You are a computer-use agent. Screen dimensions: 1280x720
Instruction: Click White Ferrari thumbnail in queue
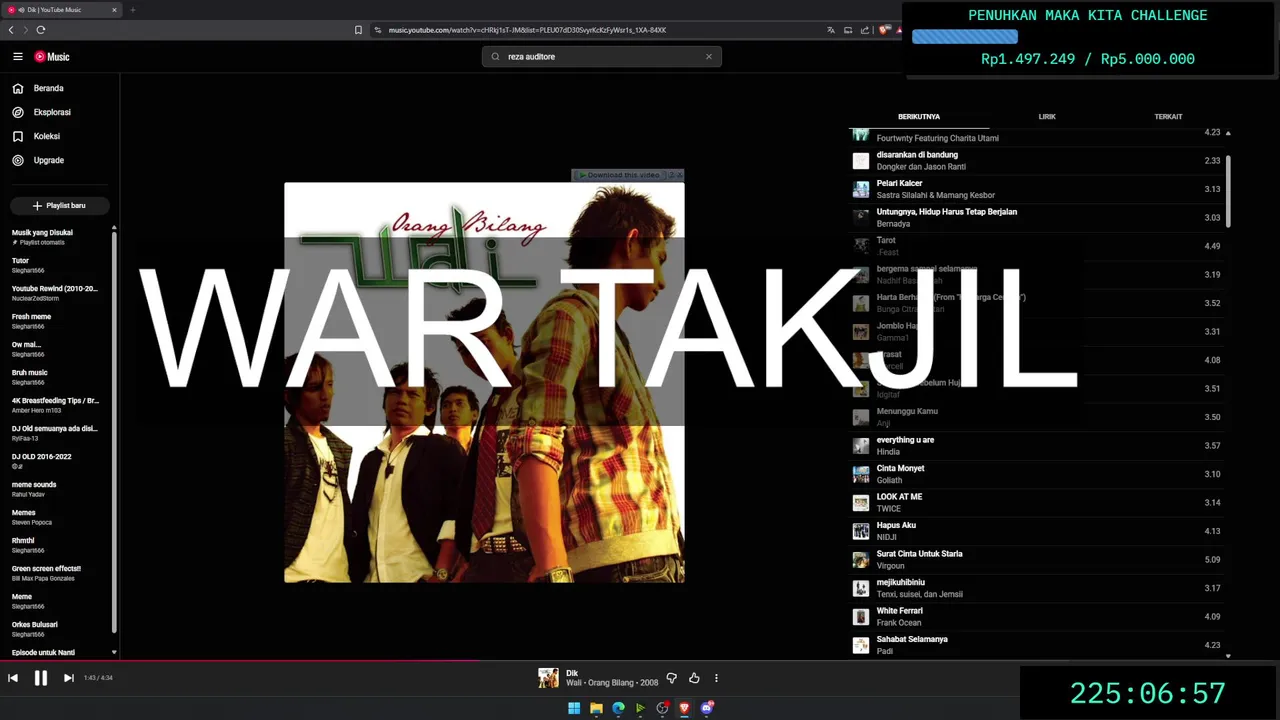point(861,617)
